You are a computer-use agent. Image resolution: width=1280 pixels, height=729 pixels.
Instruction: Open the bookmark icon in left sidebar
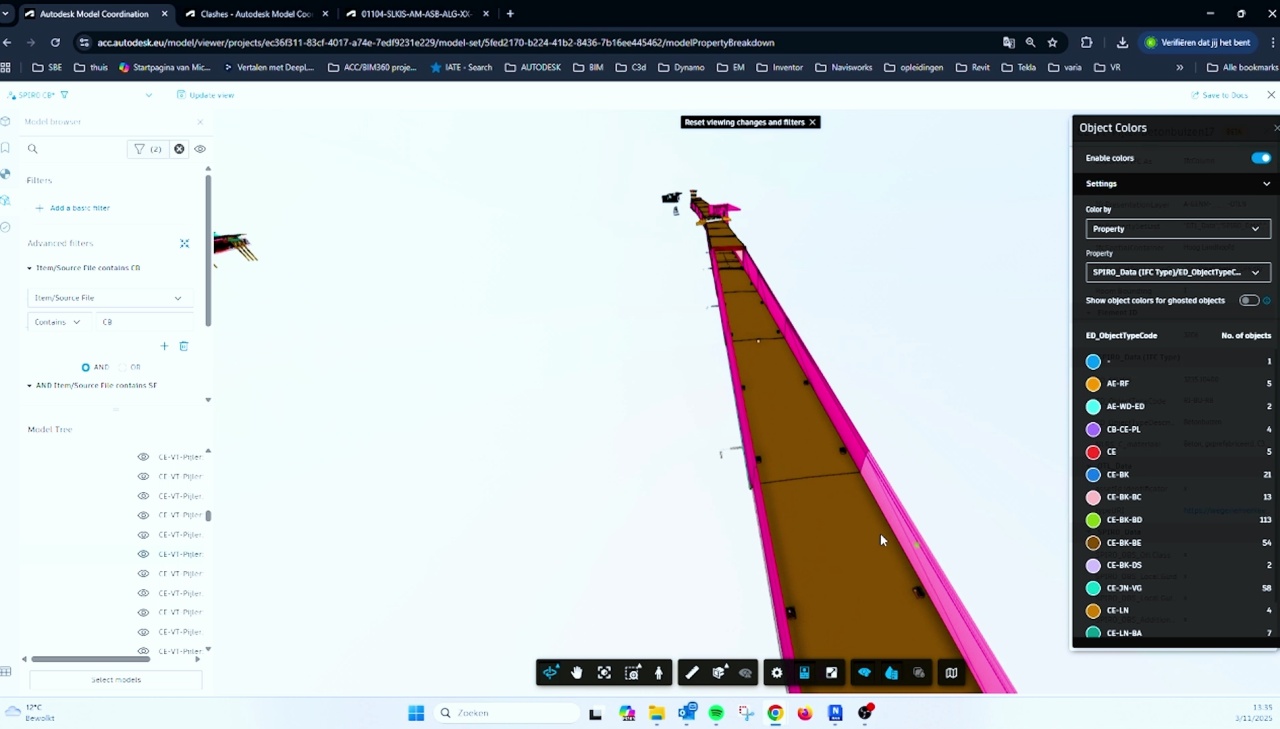(6, 148)
